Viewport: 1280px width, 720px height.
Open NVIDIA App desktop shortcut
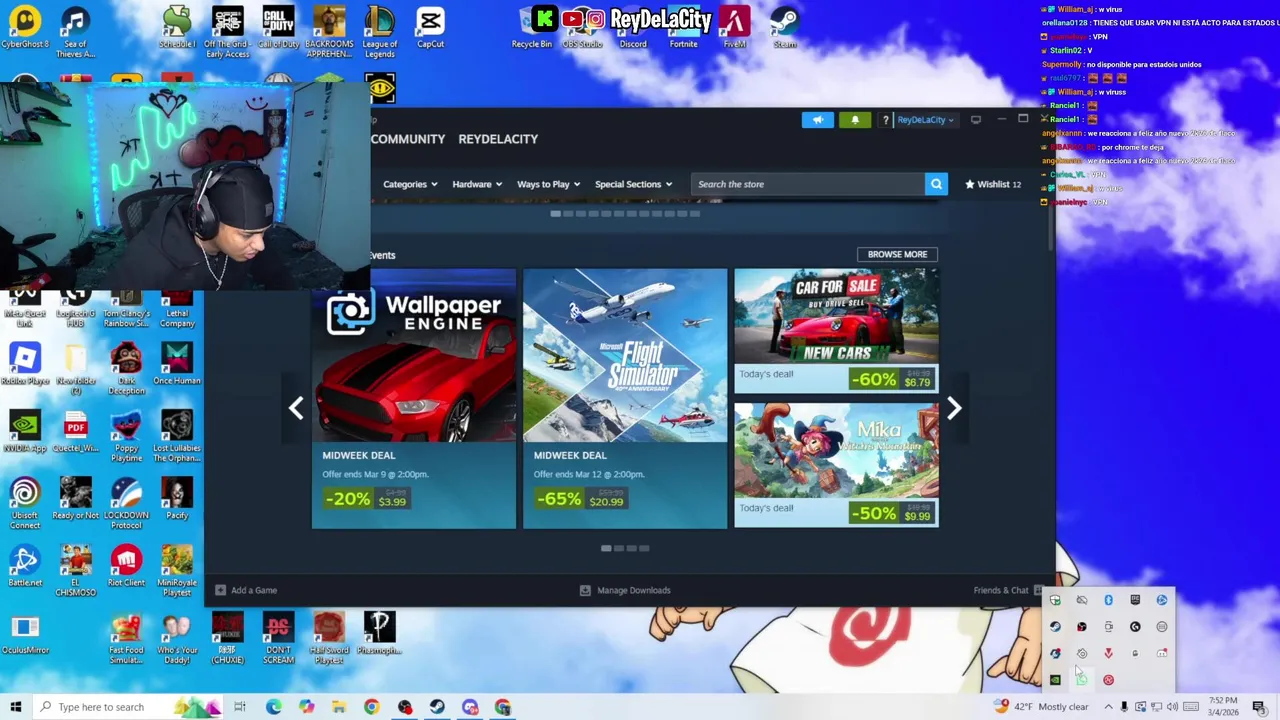click(x=25, y=431)
